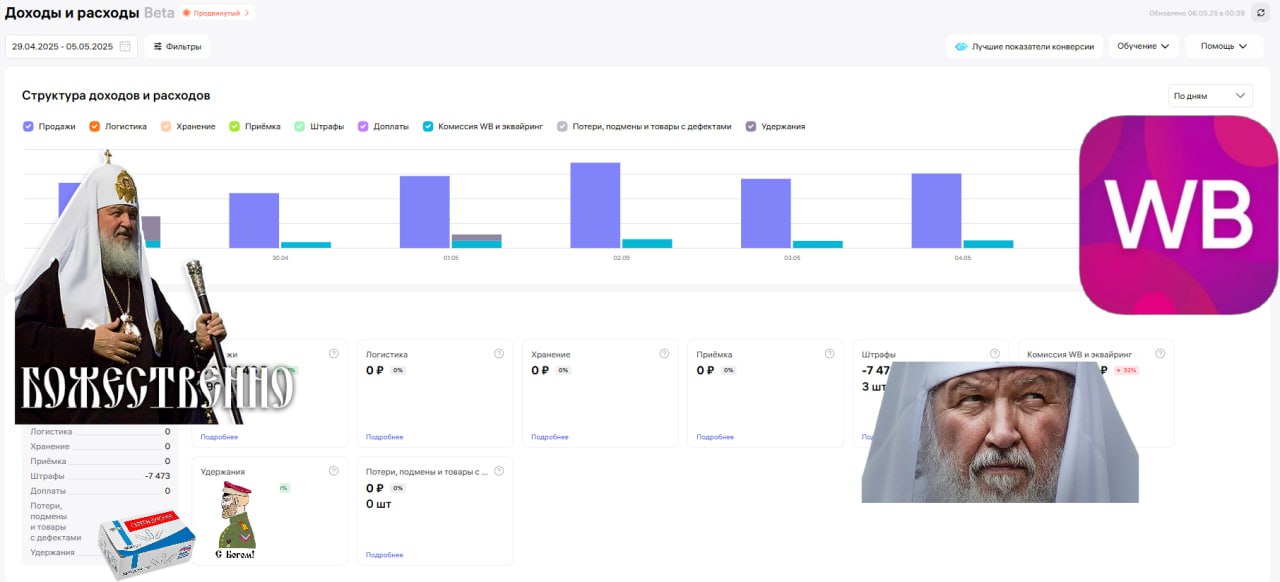The width and height of the screenshot is (1280, 582).
Task: Expand the Помощь dropdown menu
Action: tap(1224, 46)
